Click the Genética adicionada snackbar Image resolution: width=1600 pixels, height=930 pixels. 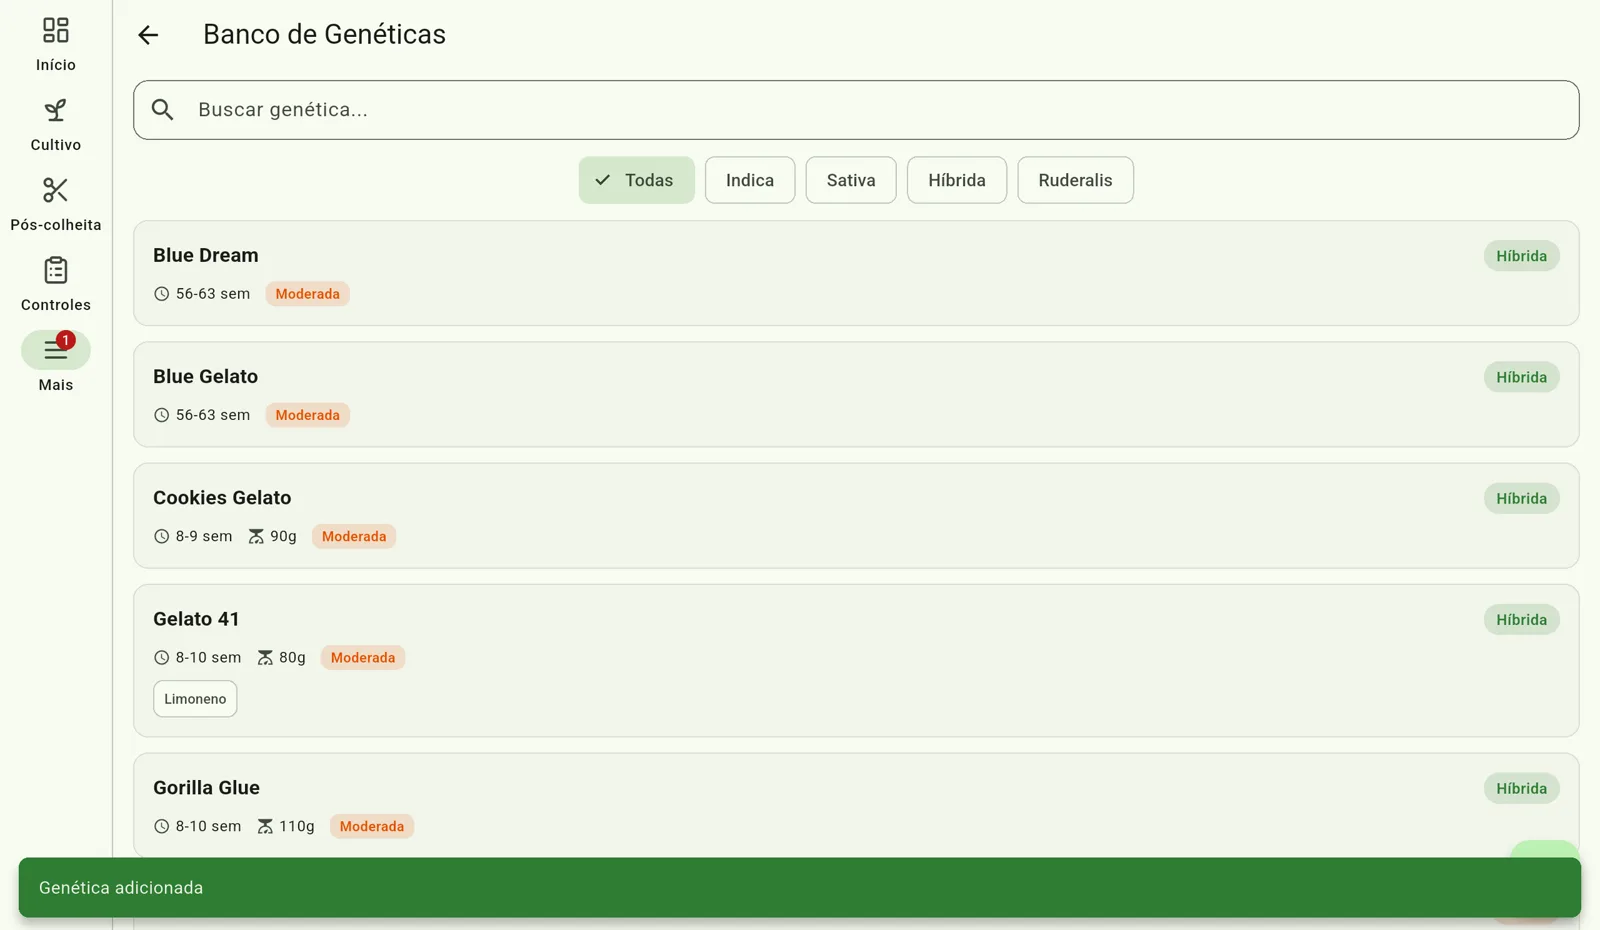click(x=800, y=887)
